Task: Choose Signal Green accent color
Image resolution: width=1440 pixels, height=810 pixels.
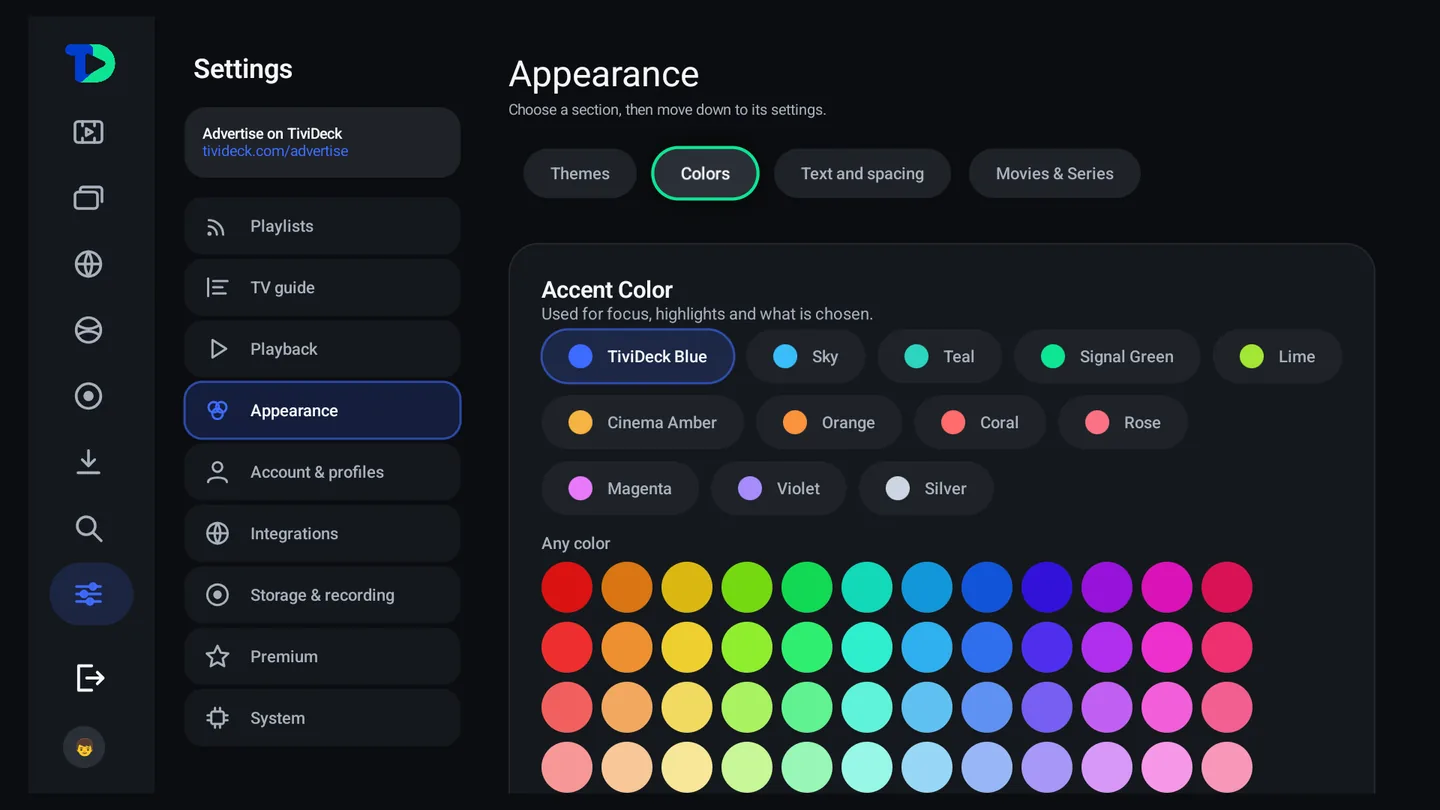Action: [x=1107, y=356]
